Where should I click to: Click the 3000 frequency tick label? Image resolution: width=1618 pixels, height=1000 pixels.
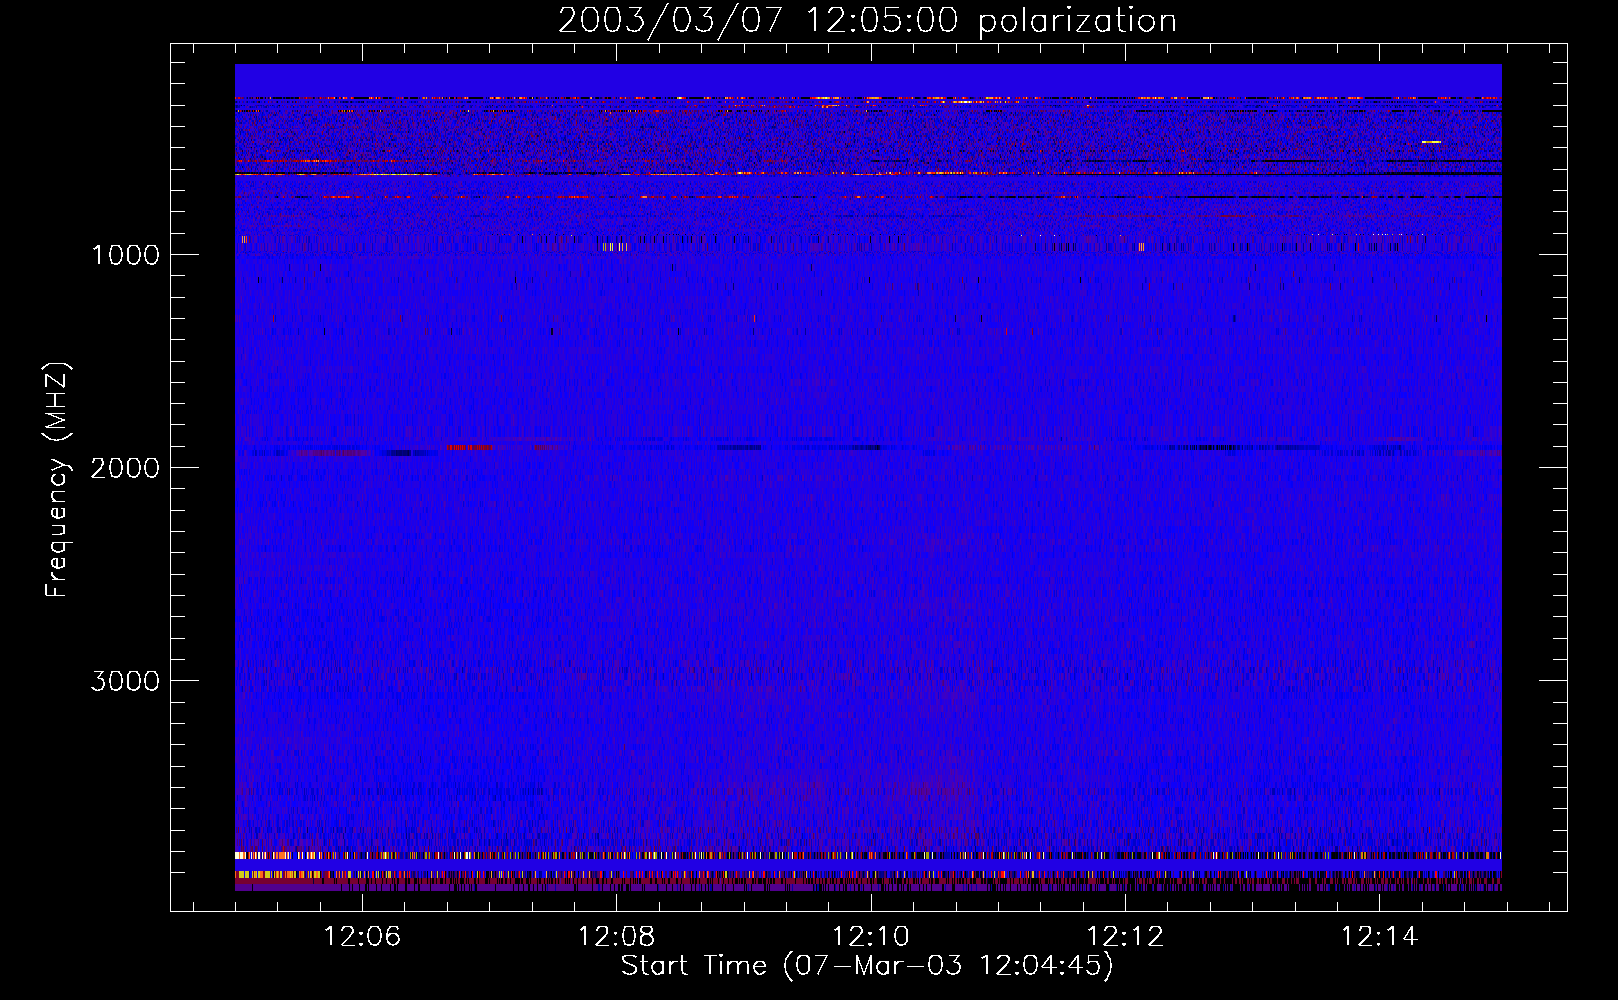tap(125, 681)
